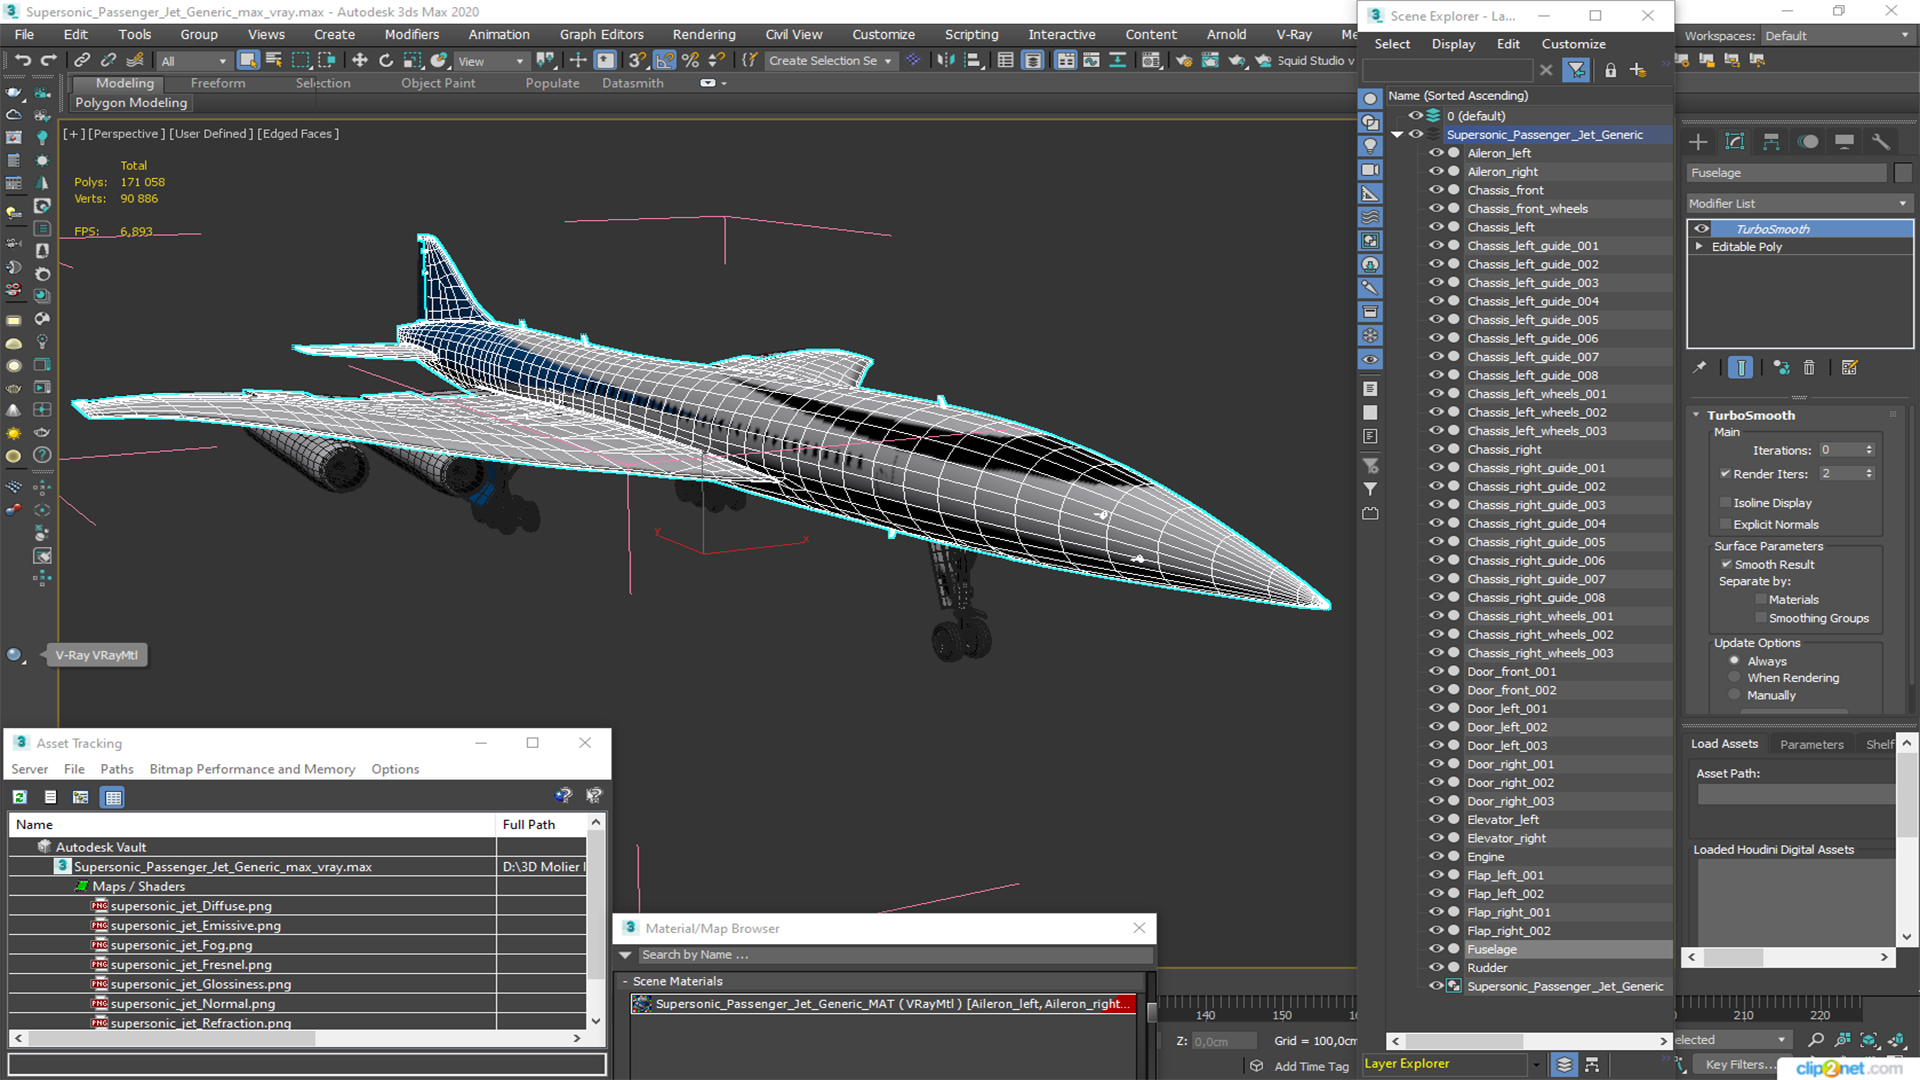
Task: Click the Rotate tool icon in toolbar
Action: click(386, 61)
